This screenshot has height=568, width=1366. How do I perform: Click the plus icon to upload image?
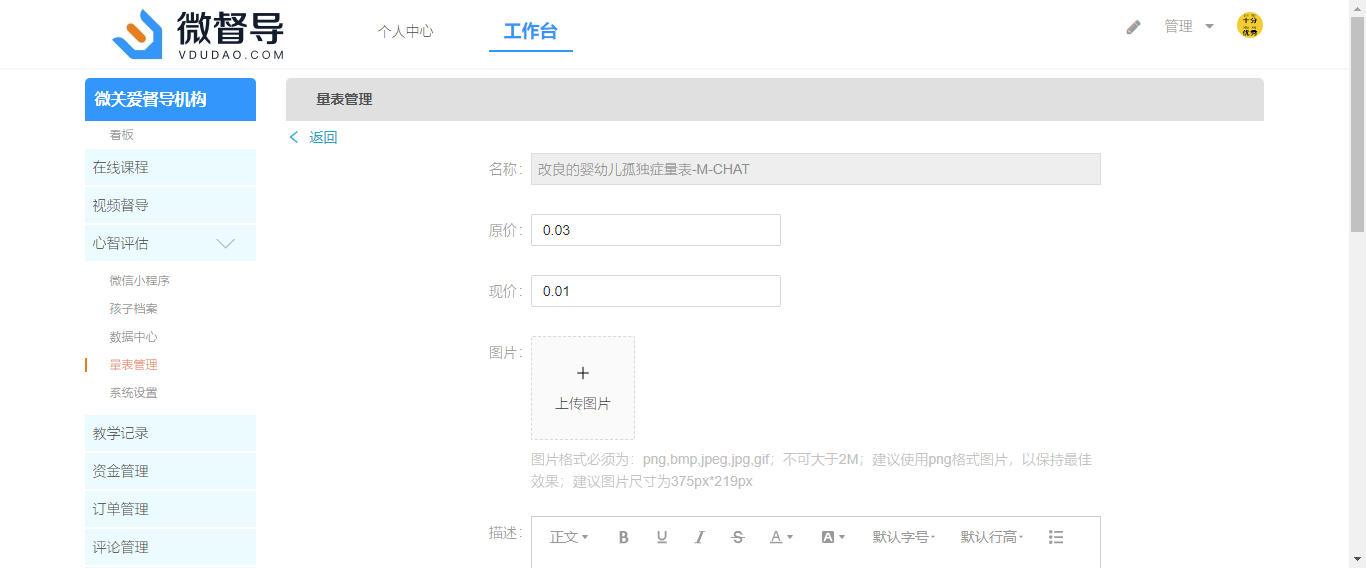pyautogui.click(x=583, y=373)
